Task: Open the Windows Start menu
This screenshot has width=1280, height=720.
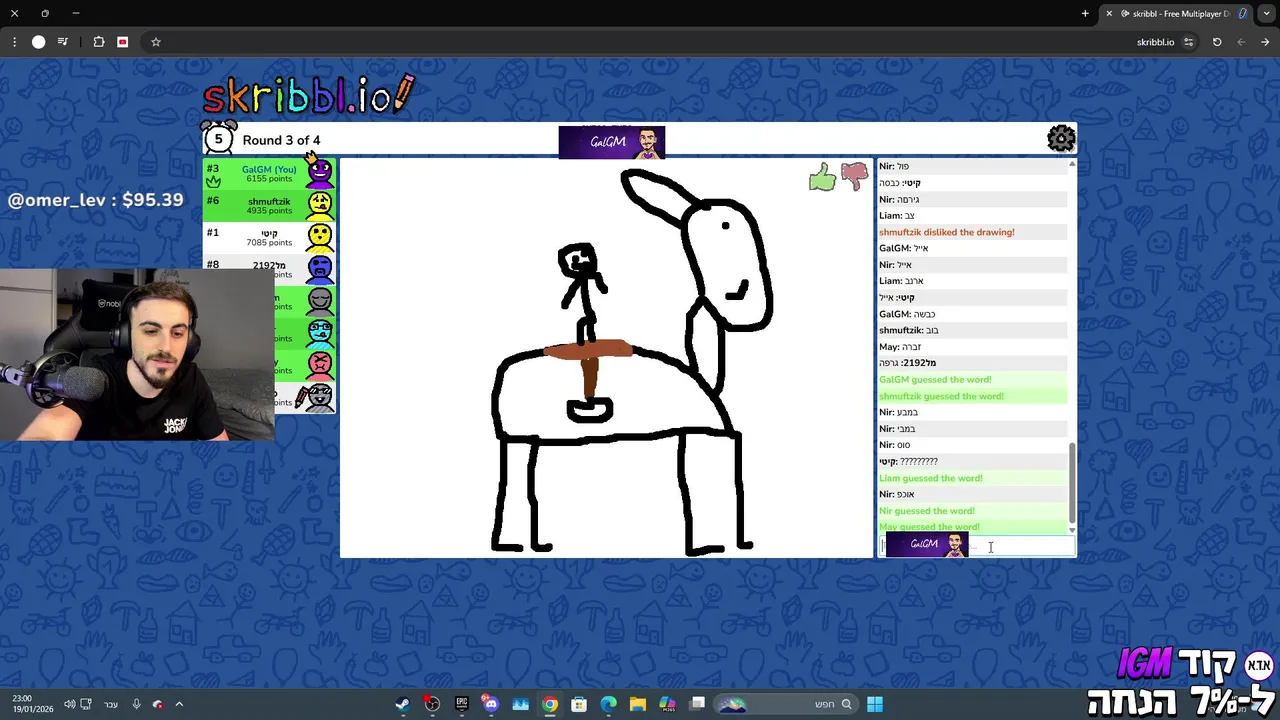Action: coord(875,704)
